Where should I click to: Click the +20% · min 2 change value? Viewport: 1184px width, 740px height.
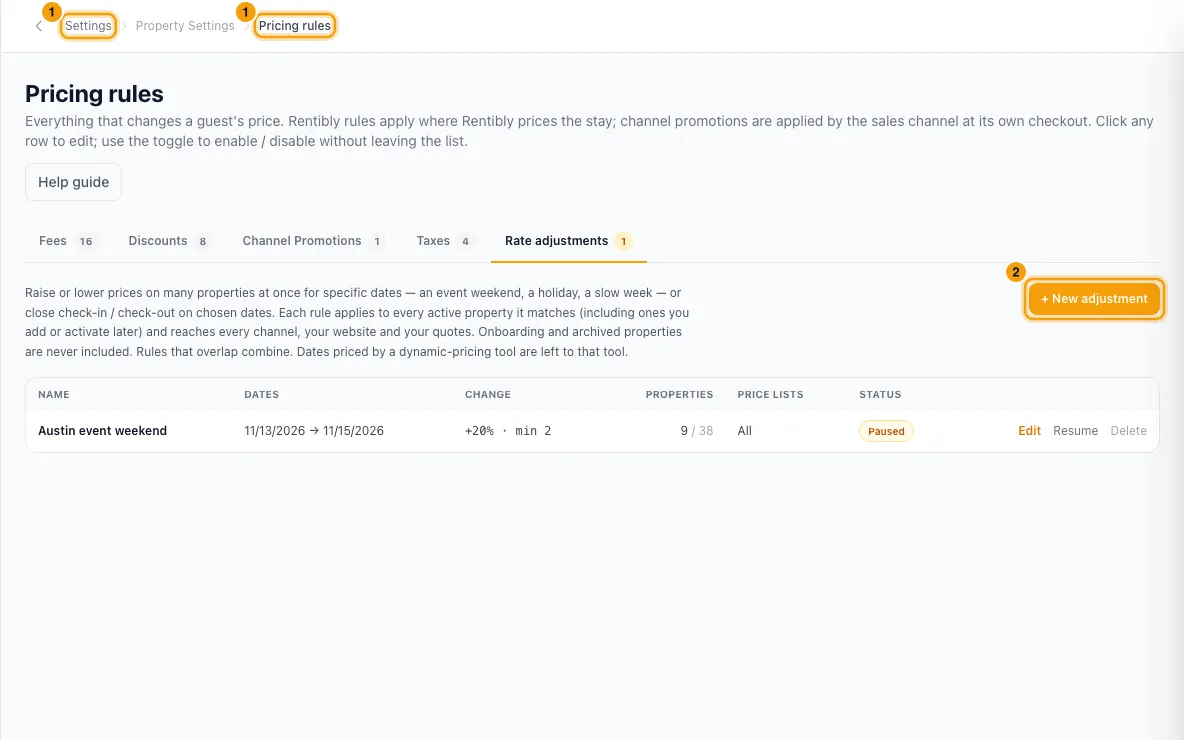tap(508, 431)
